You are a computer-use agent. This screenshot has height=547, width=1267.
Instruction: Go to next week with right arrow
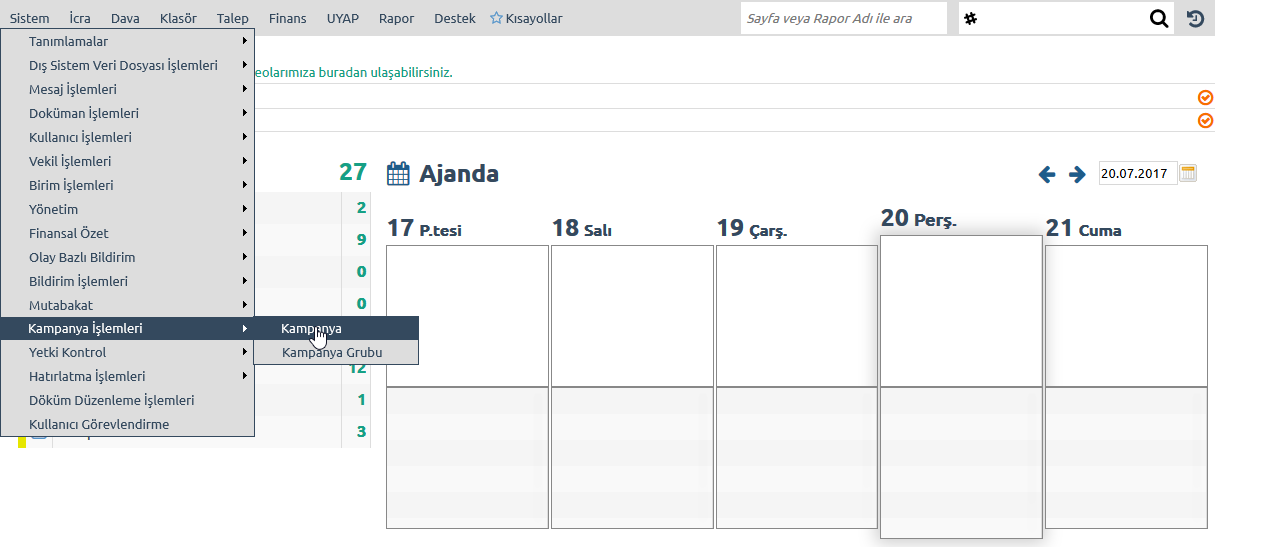[x=1077, y=174]
